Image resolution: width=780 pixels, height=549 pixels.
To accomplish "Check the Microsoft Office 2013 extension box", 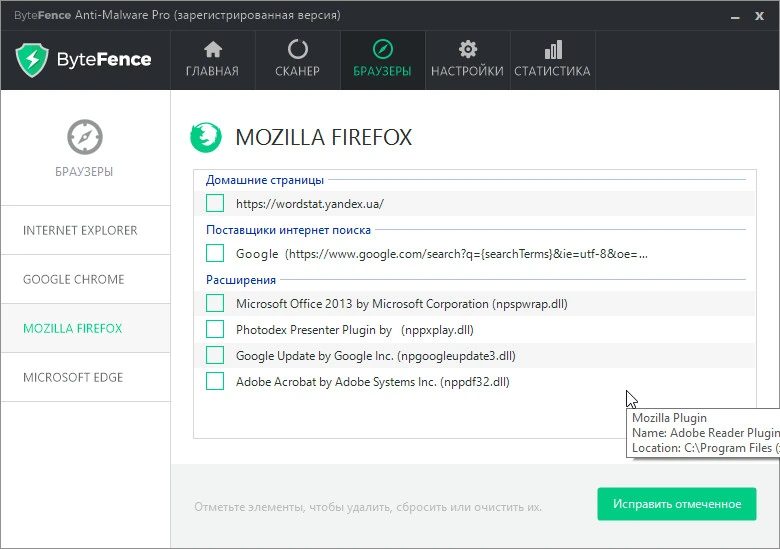I will 215,303.
